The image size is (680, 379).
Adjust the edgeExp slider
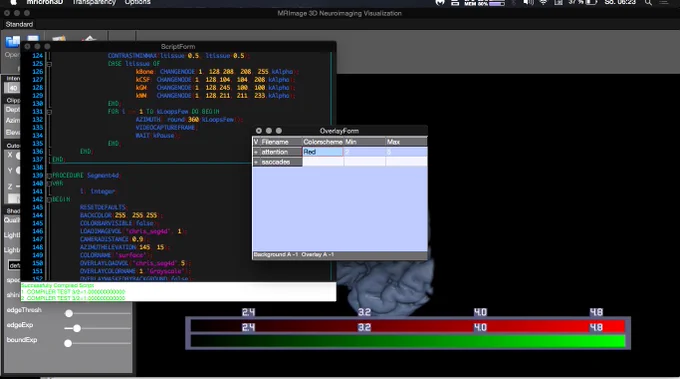(77, 328)
